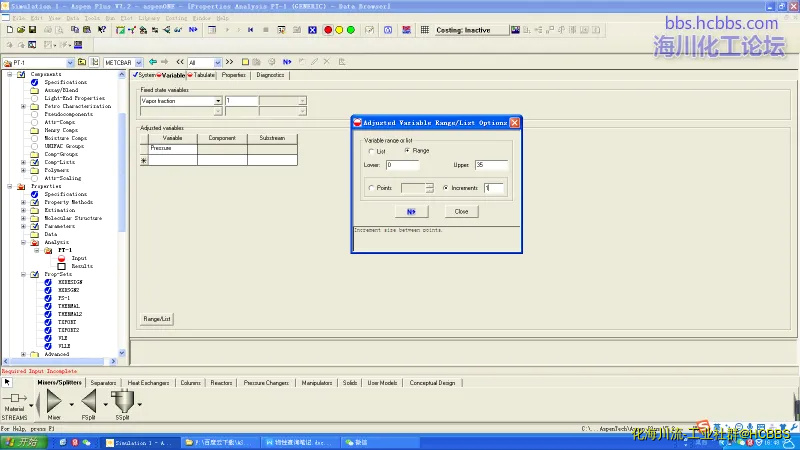The width and height of the screenshot is (800, 450).
Task: Click the Open file folder icon
Action: click(x=21, y=30)
